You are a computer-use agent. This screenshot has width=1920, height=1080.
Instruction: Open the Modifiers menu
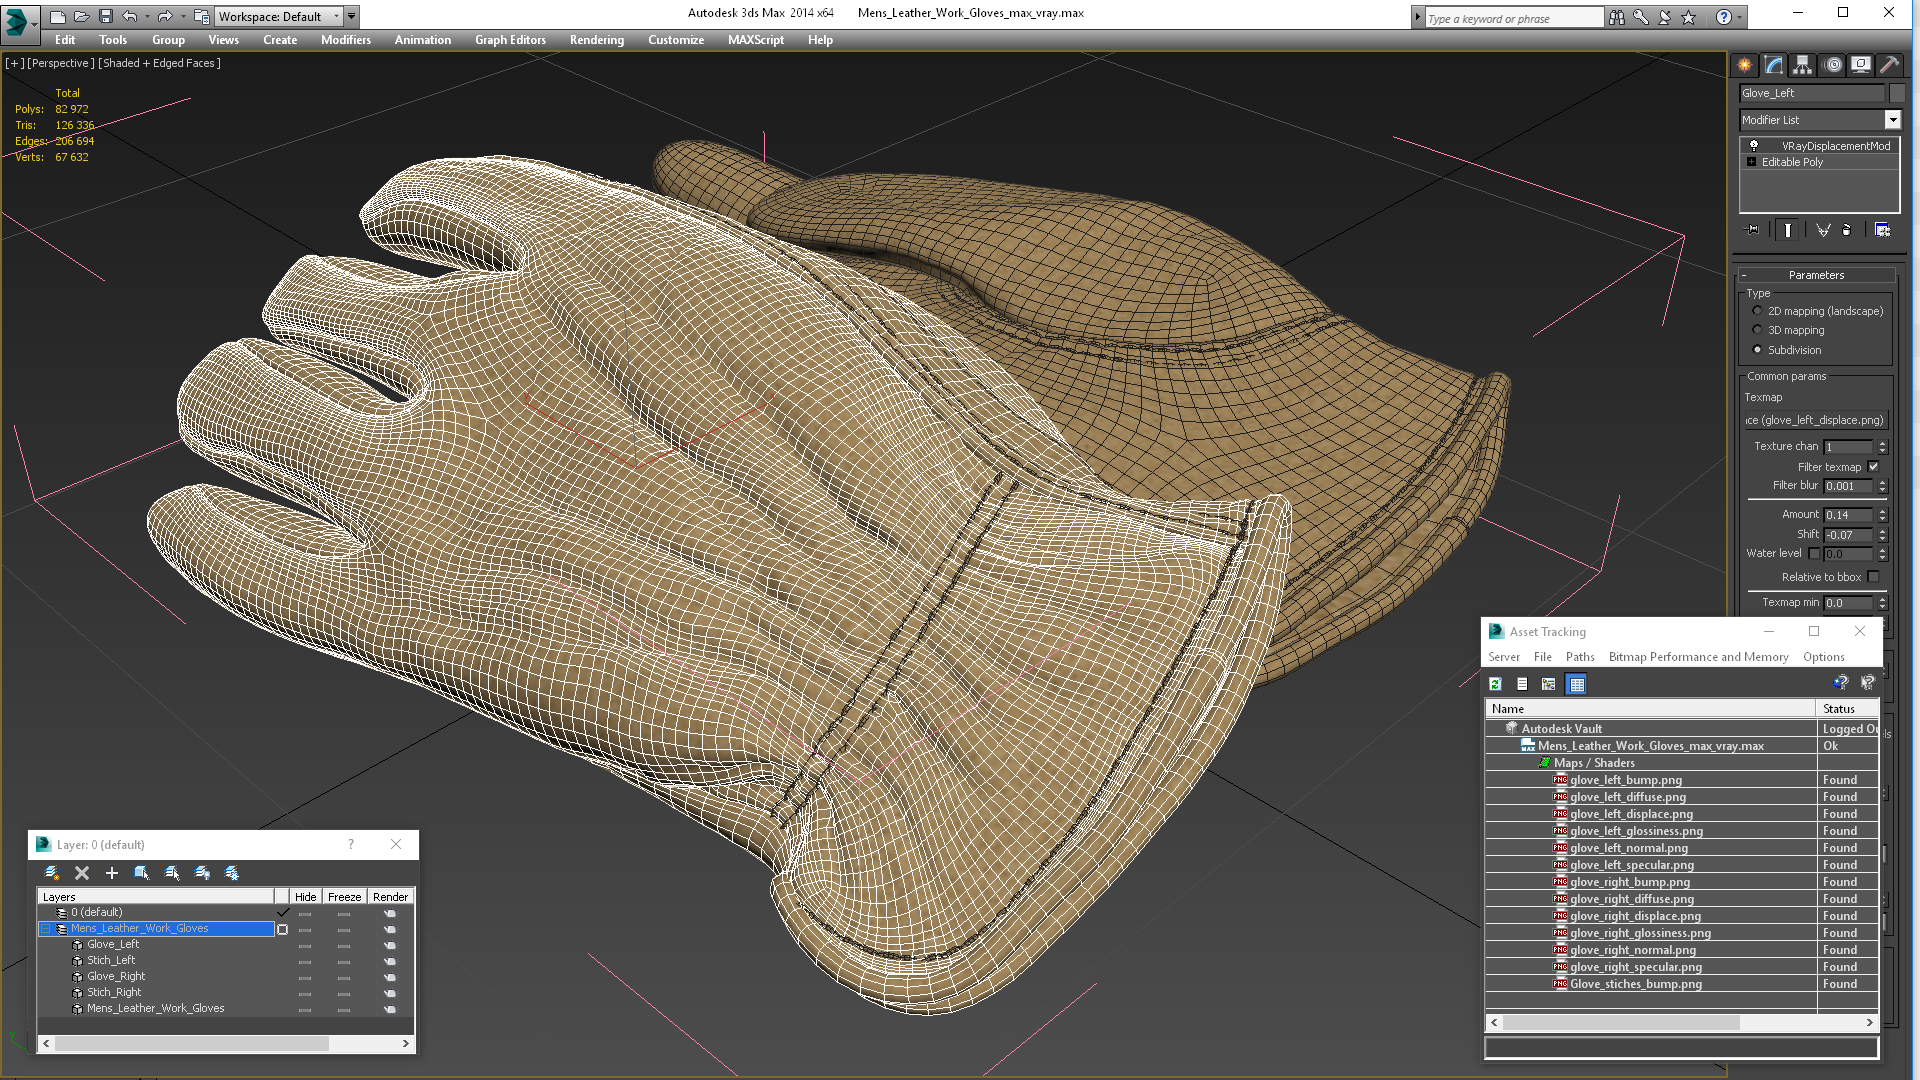[x=346, y=40]
